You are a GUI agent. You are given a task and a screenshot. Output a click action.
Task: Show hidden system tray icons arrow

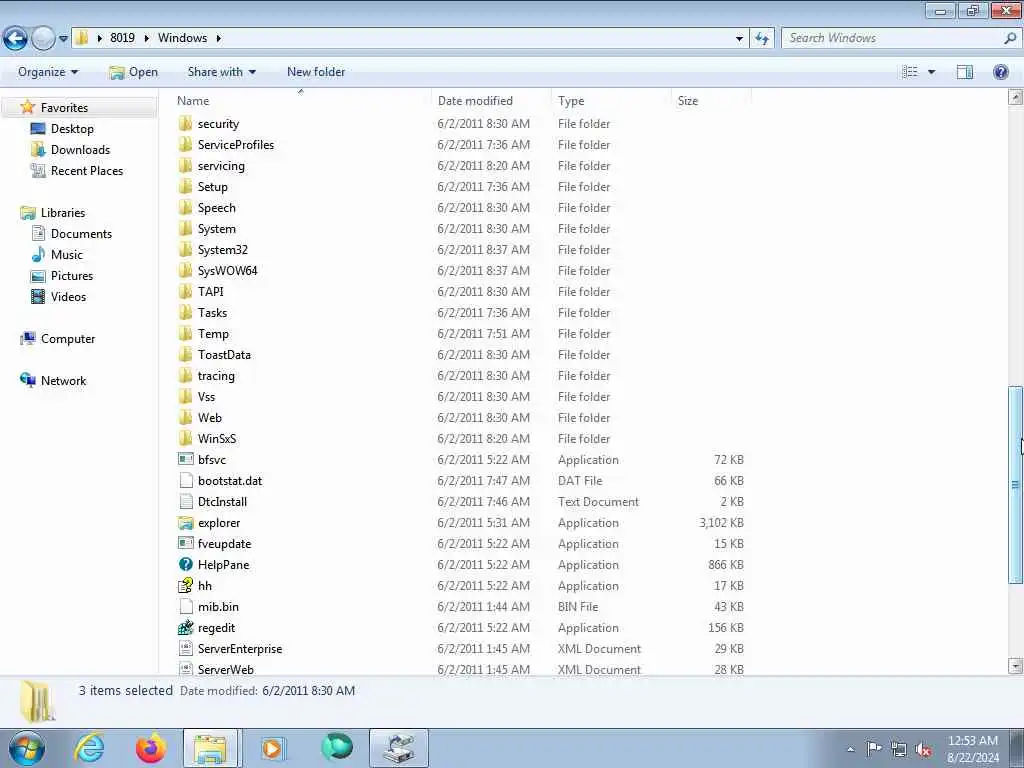click(850, 749)
